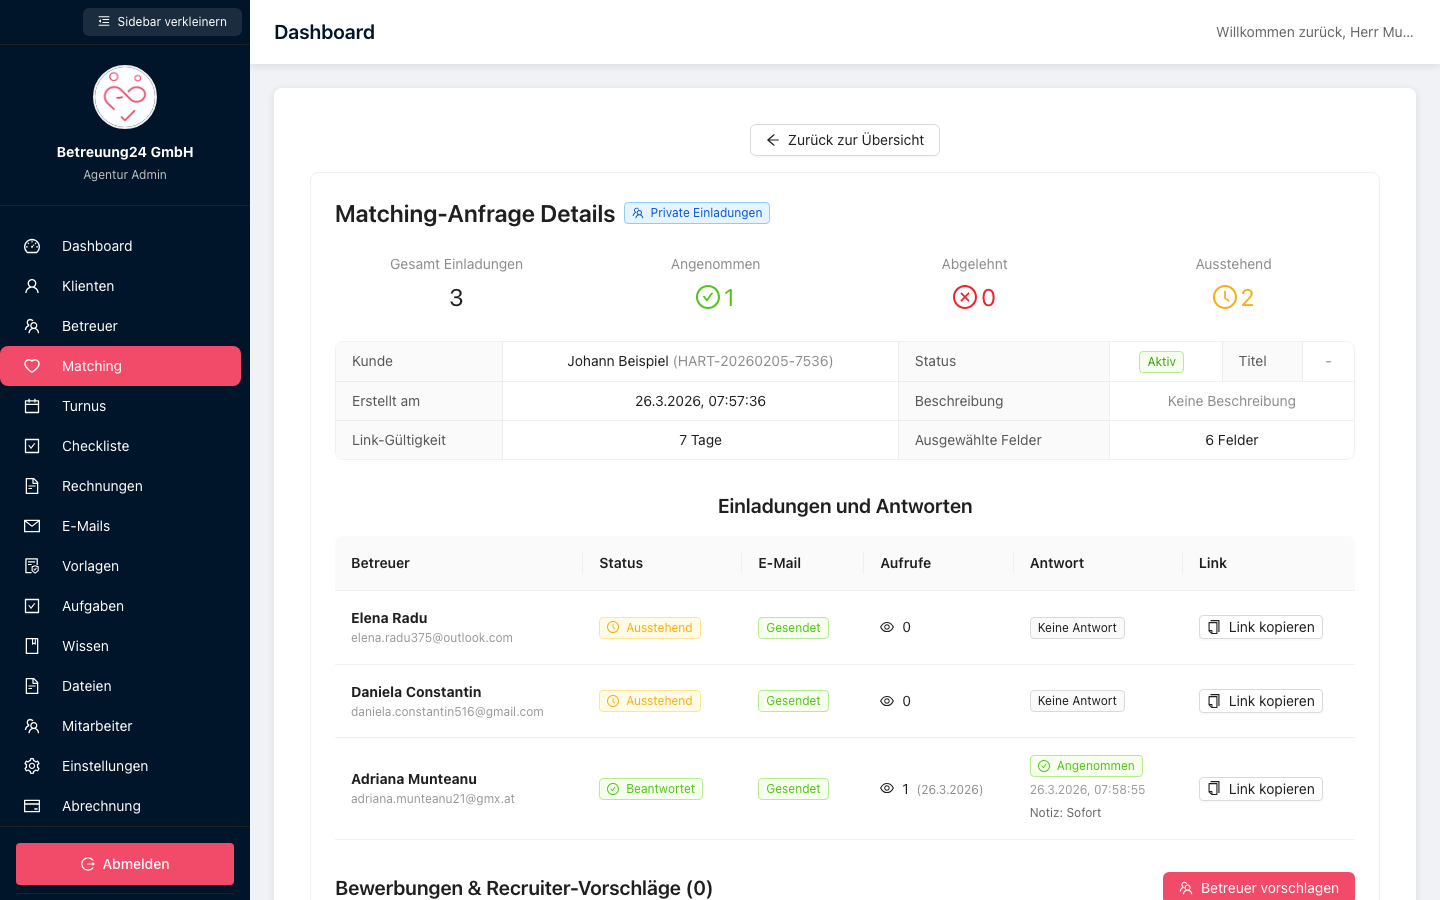Open the E-Mails envelope icon
Image resolution: width=1440 pixels, height=900 pixels.
(x=32, y=526)
